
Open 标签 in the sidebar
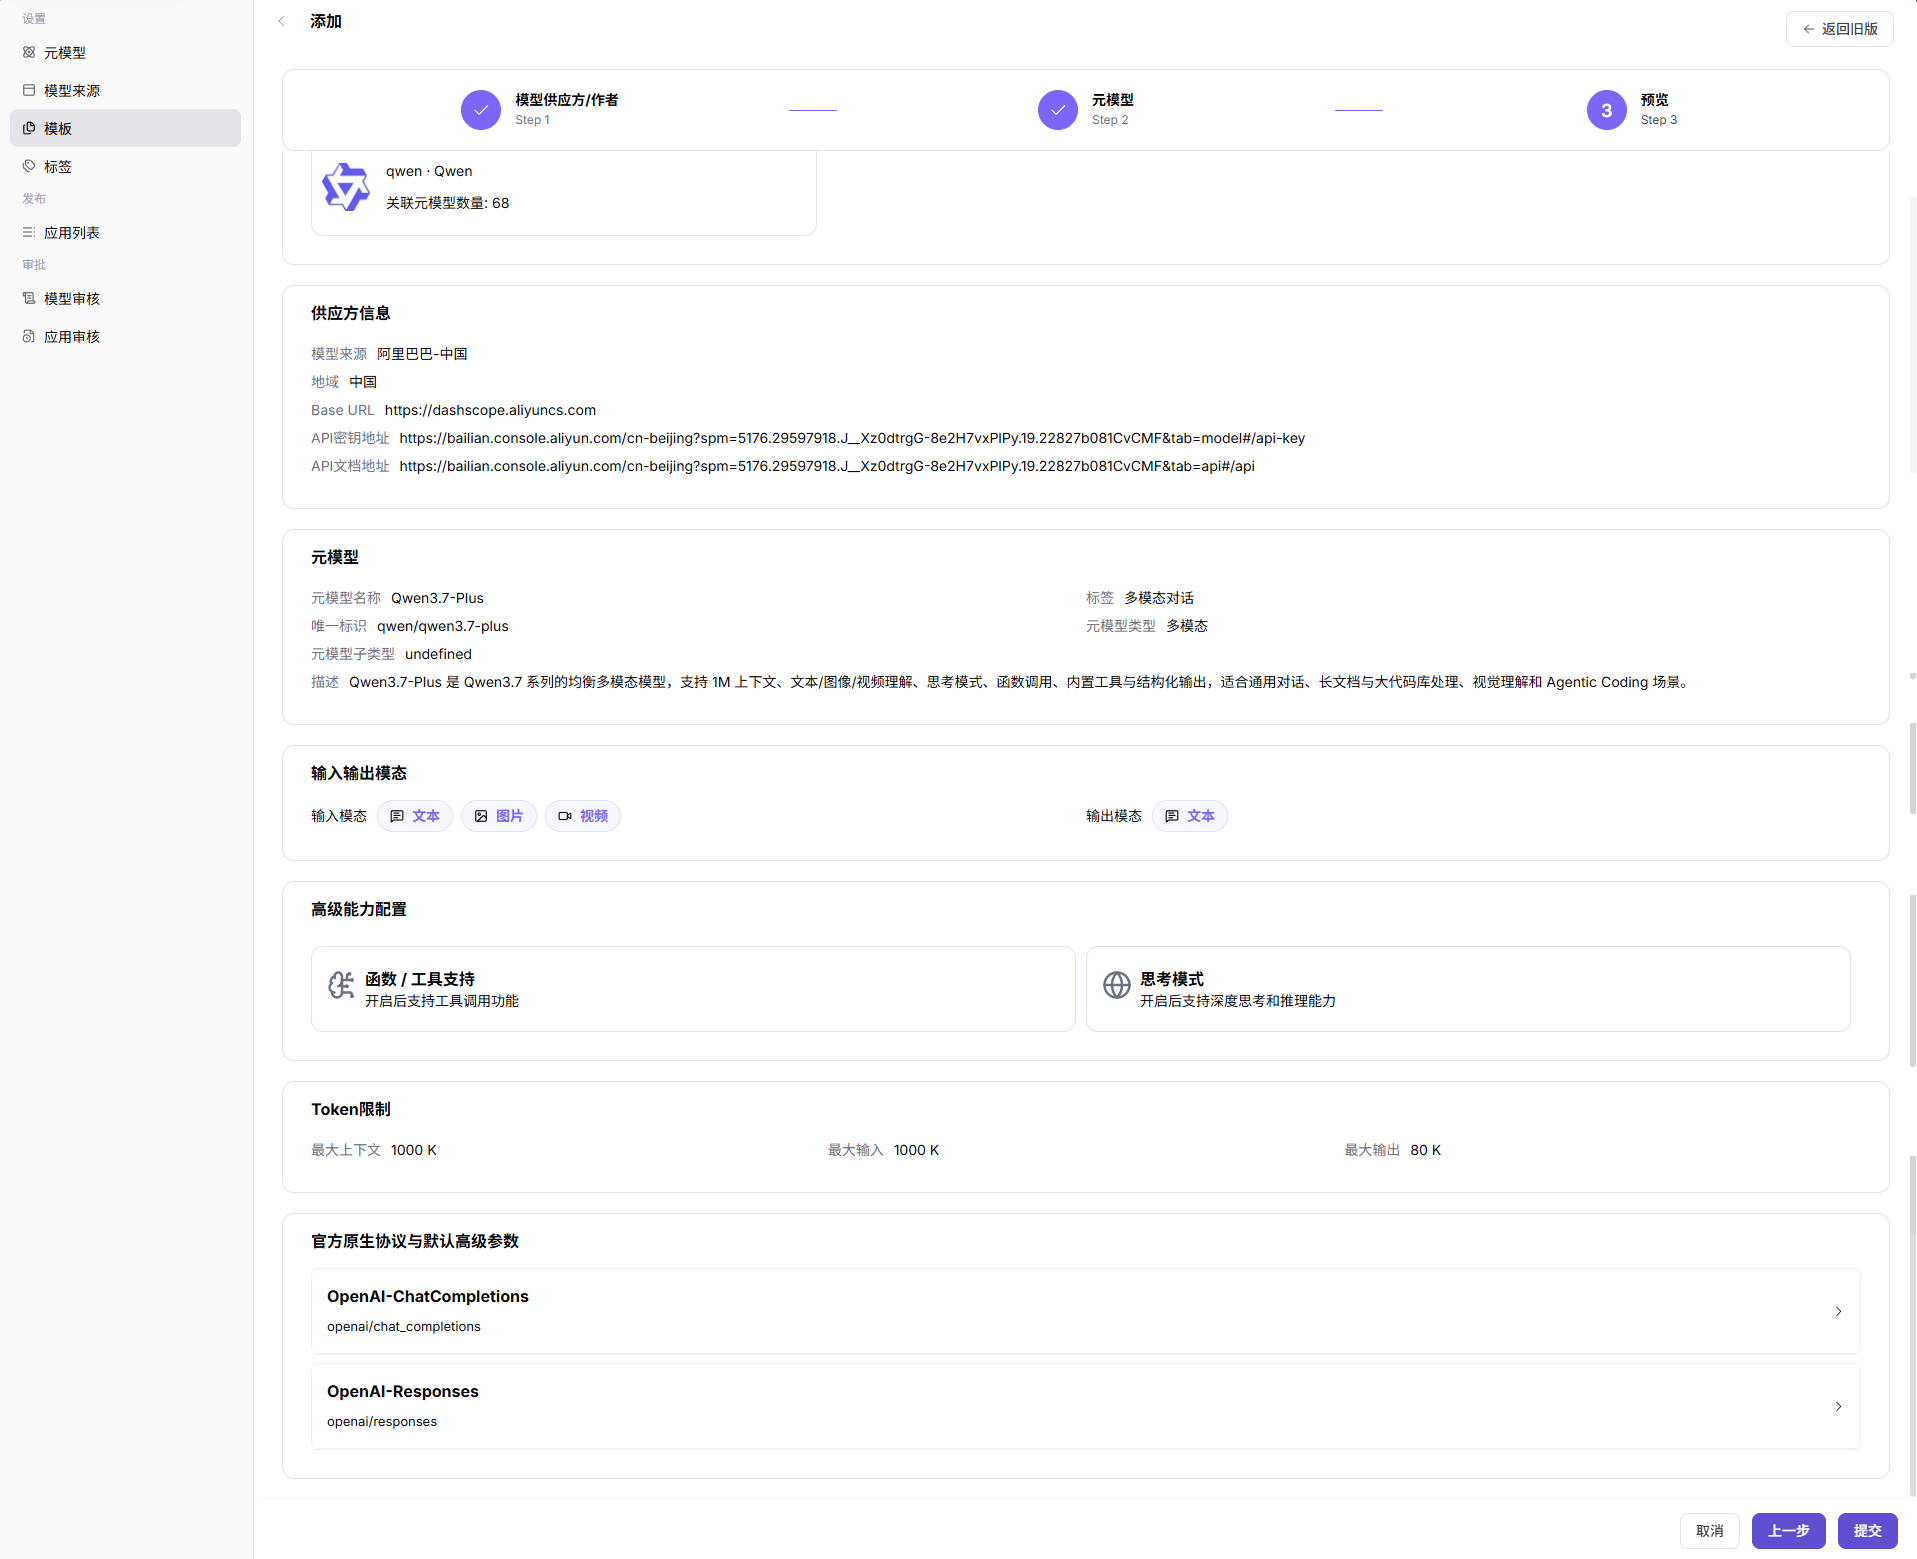(x=126, y=166)
